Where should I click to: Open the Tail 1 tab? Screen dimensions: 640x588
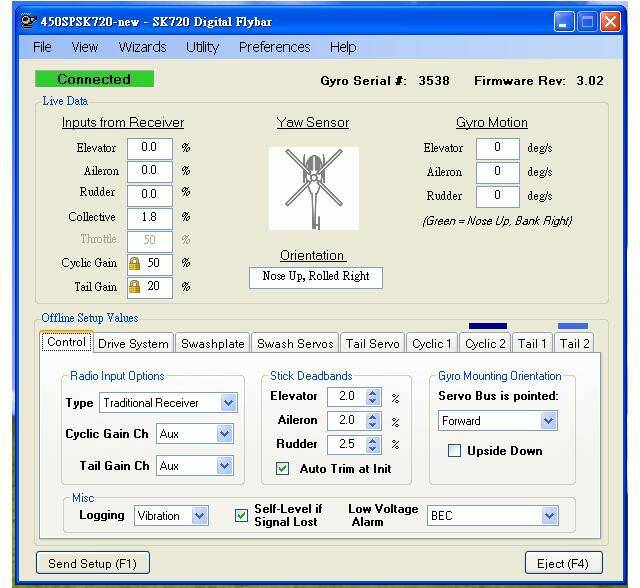[532, 344]
